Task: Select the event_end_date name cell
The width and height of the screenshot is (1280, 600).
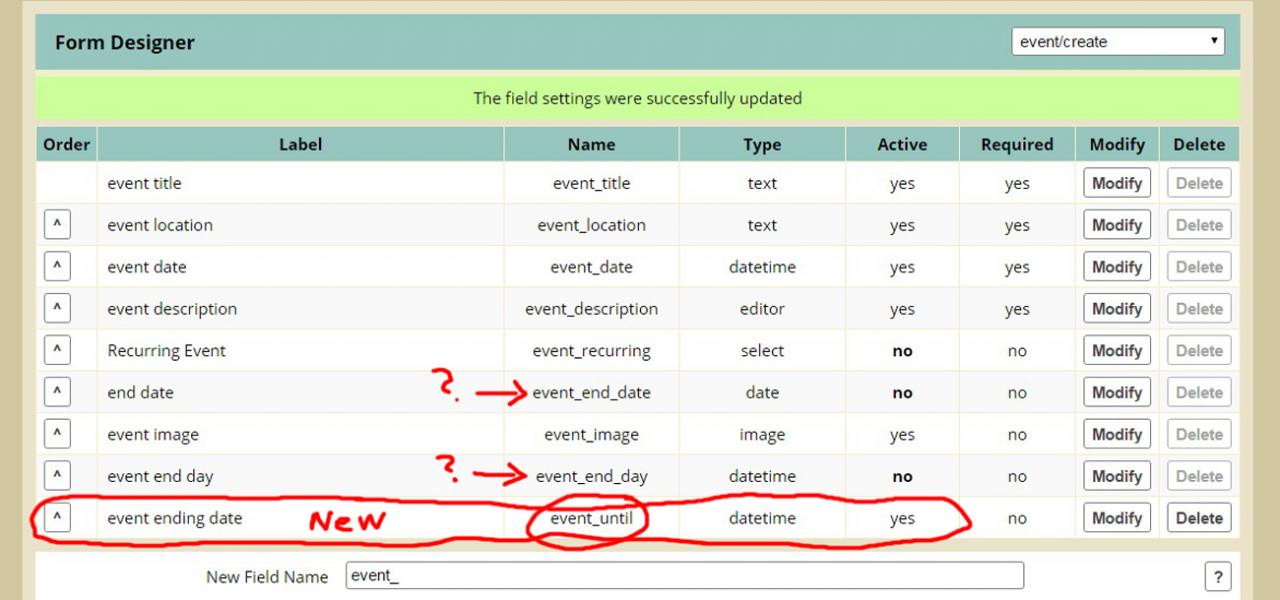Action: (x=592, y=393)
